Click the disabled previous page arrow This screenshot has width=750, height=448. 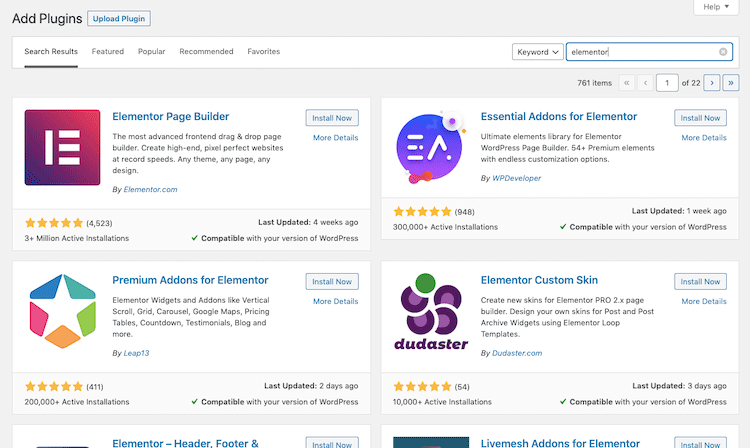645,83
